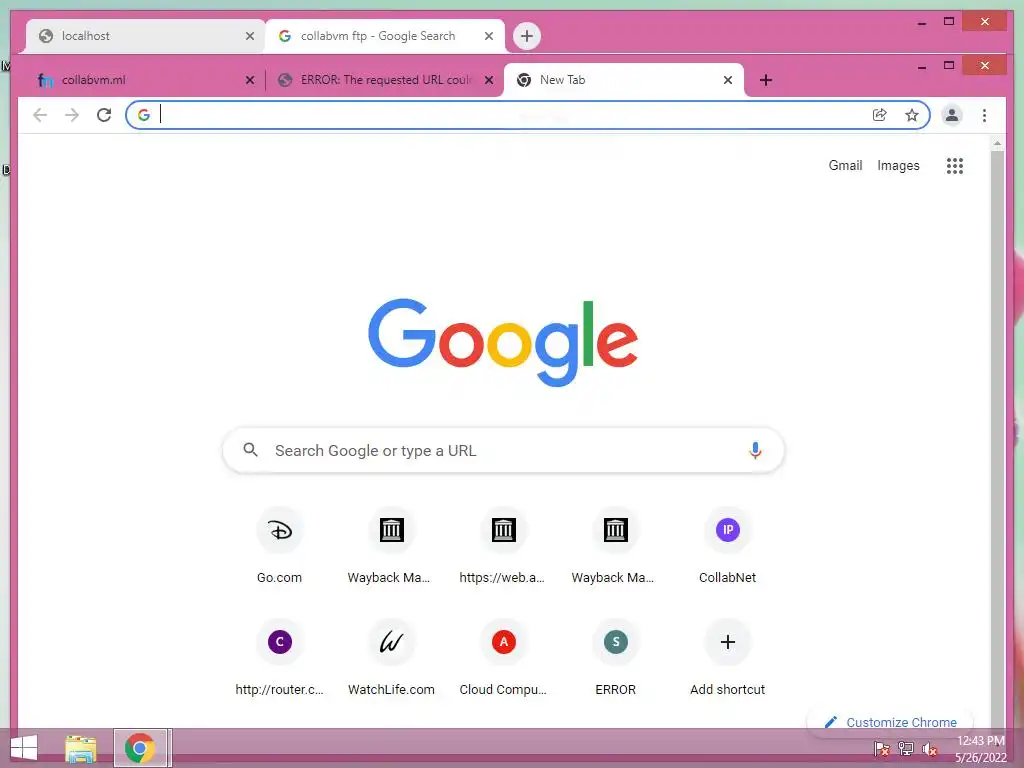
Task: Start voice search with microphone icon
Action: (755, 451)
